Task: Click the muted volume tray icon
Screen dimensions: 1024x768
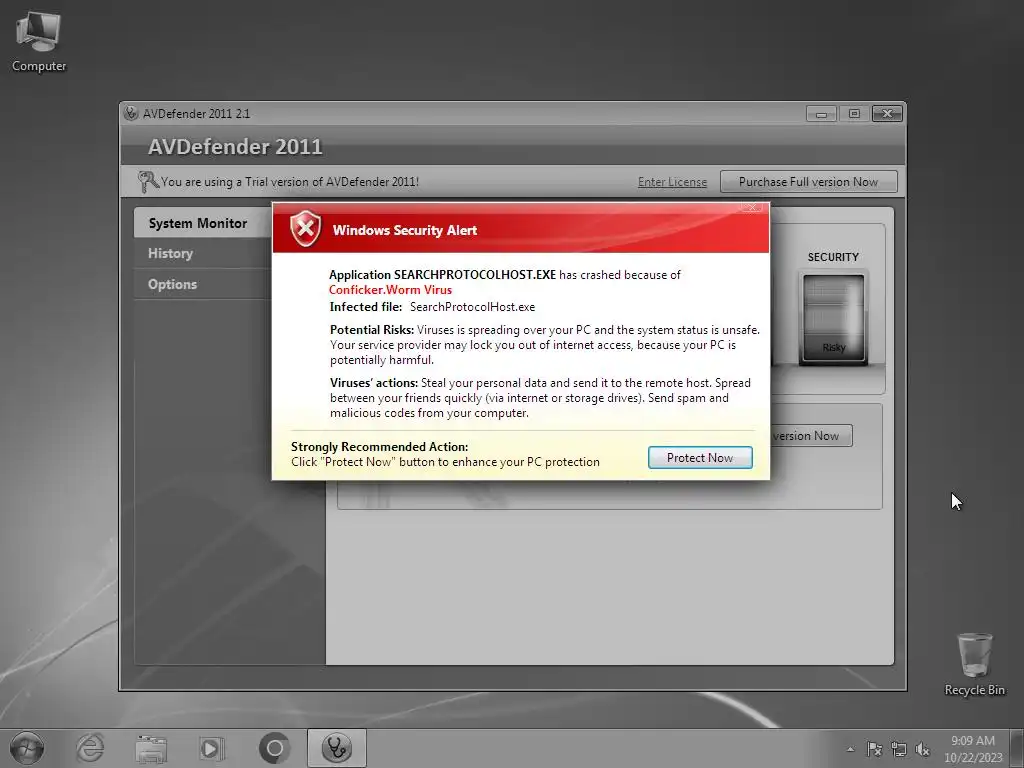Action: coord(923,749)
